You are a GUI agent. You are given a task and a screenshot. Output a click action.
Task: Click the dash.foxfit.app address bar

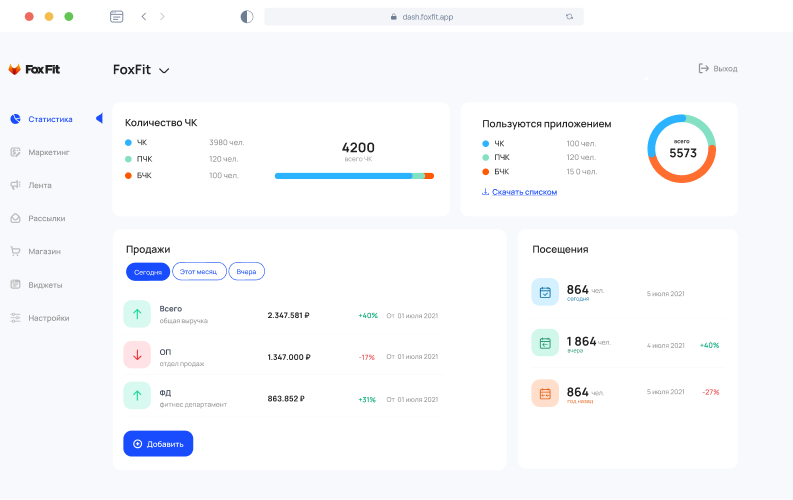(x=424, y=17)
